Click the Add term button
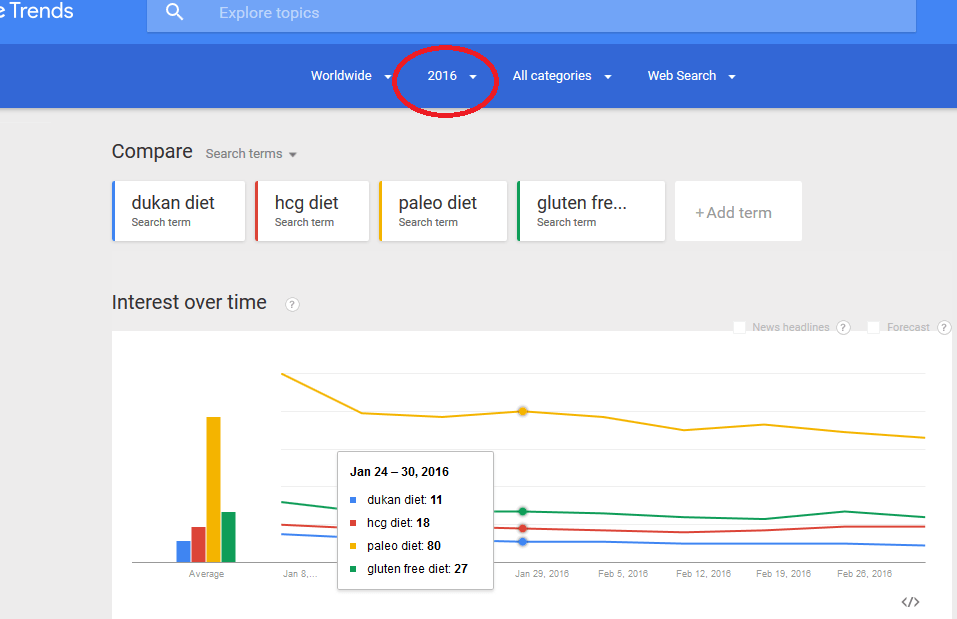Screen dimensions: 957x619 pos(739,211)
